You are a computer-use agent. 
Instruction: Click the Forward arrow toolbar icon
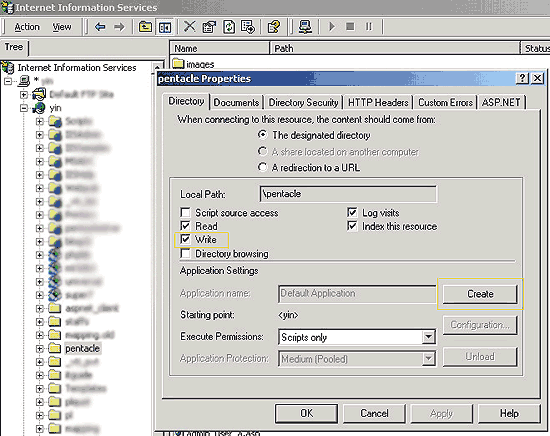coord(119,27)
